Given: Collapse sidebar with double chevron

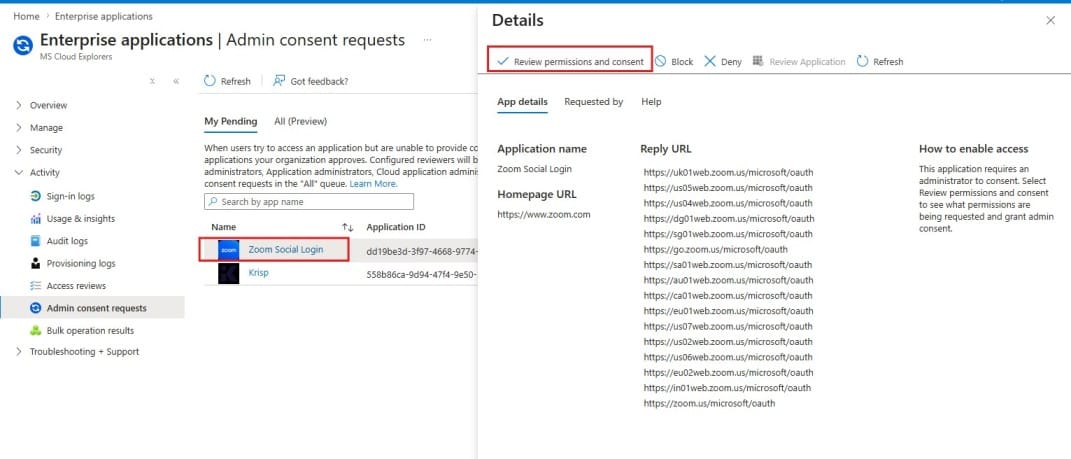Looking at the screenshot, I should pos(176,81).
